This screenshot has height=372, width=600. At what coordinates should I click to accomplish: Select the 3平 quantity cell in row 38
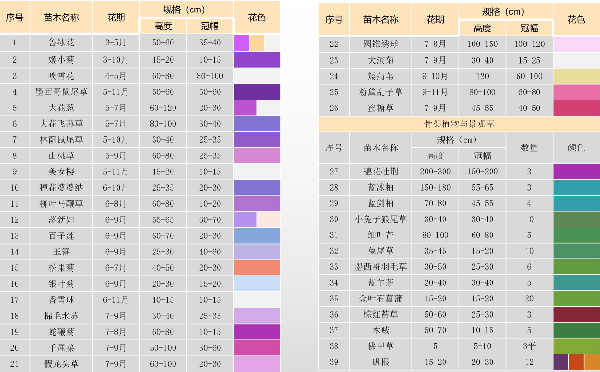pos(529,346)
